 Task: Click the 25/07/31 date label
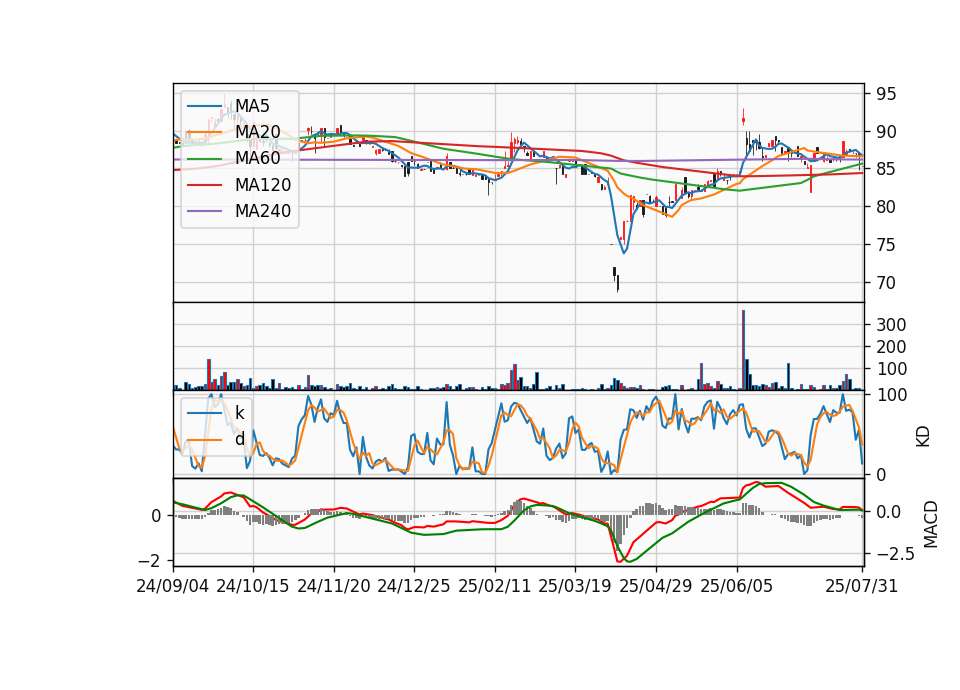pyautogui.click(x=861, y=586)
